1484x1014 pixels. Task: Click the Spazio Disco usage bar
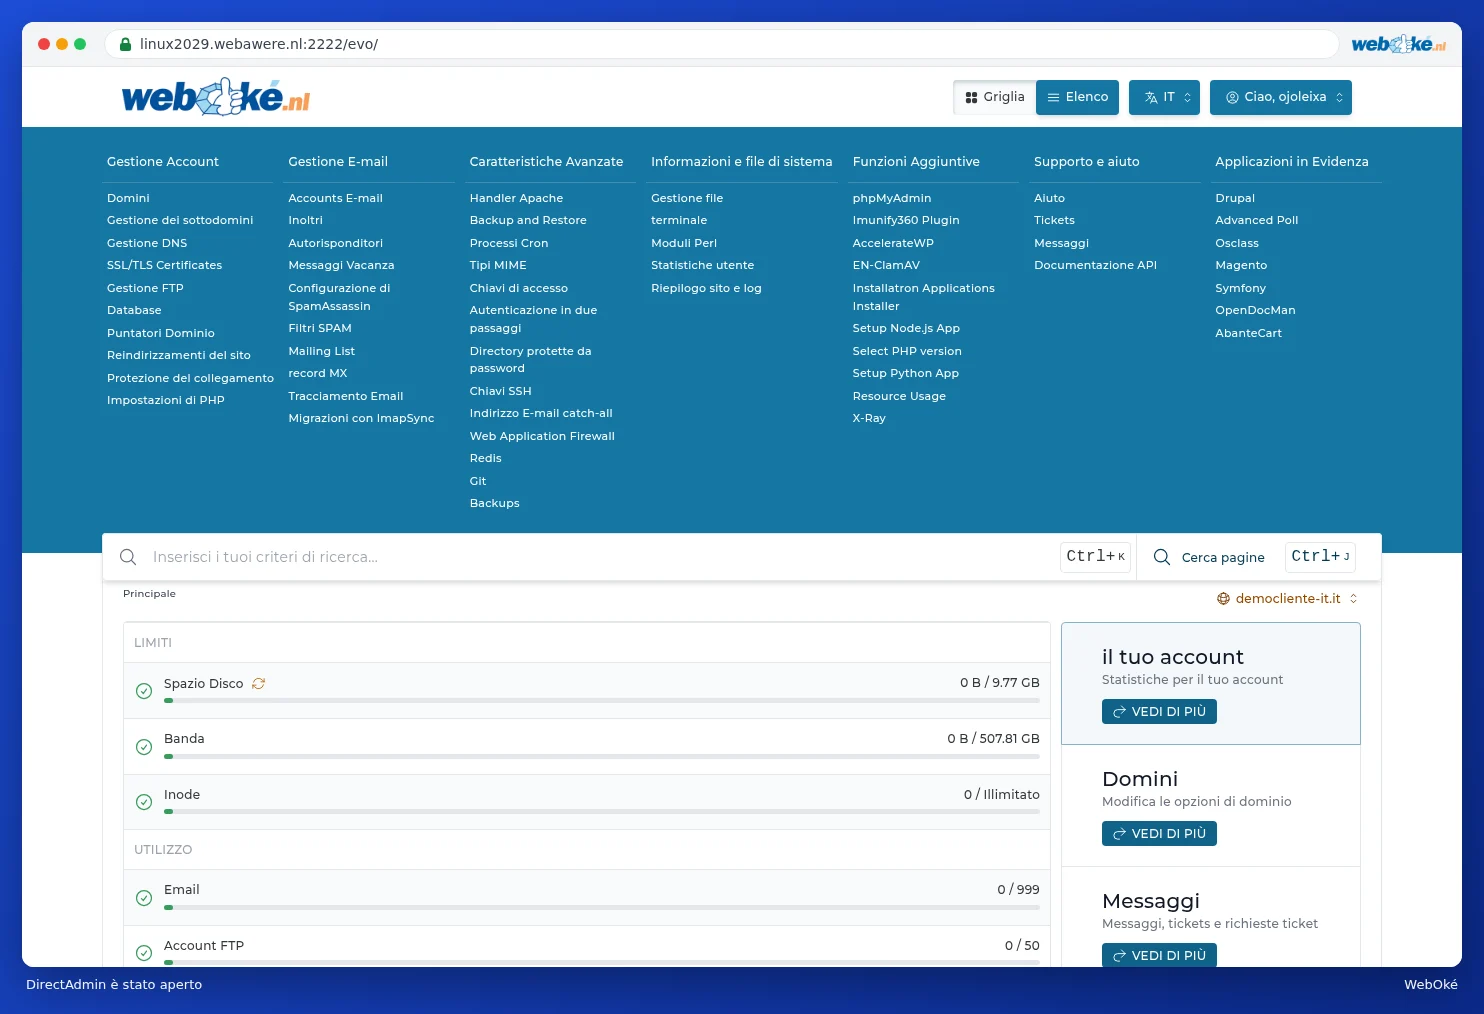point(602,701)
